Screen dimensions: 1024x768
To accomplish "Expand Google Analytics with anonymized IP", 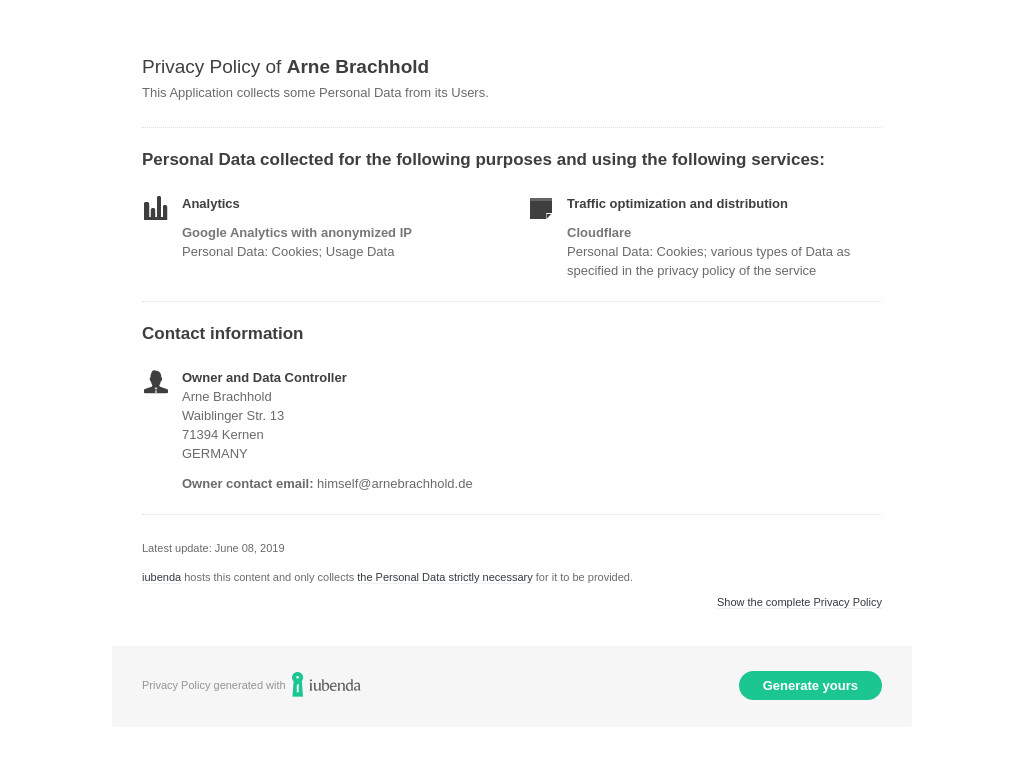I will coord(296,232).
